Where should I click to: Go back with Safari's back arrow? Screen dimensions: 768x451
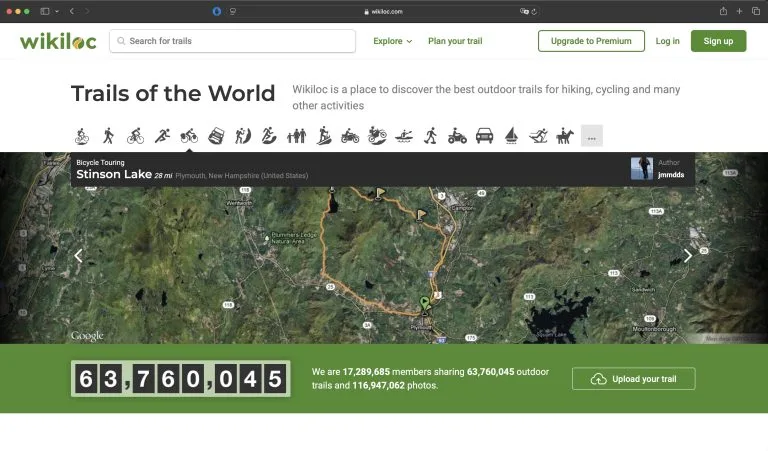click(x=72, y=11)
